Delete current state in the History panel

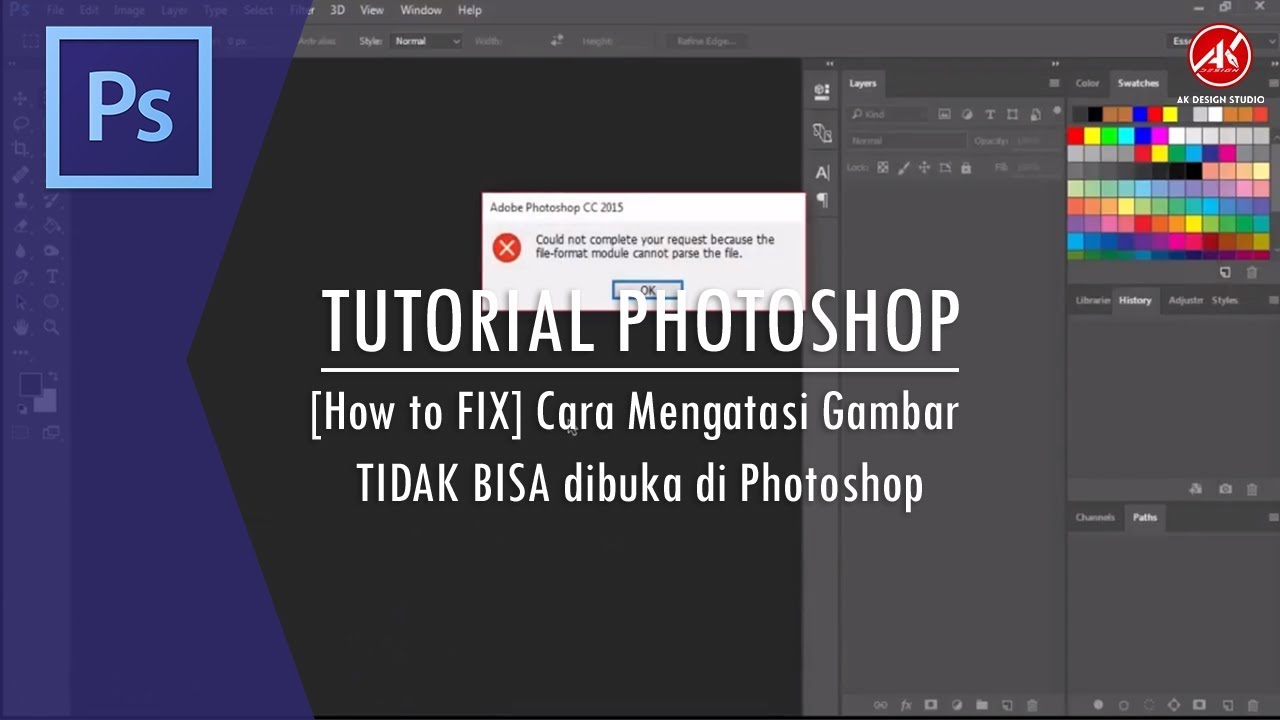(1252, 489)
